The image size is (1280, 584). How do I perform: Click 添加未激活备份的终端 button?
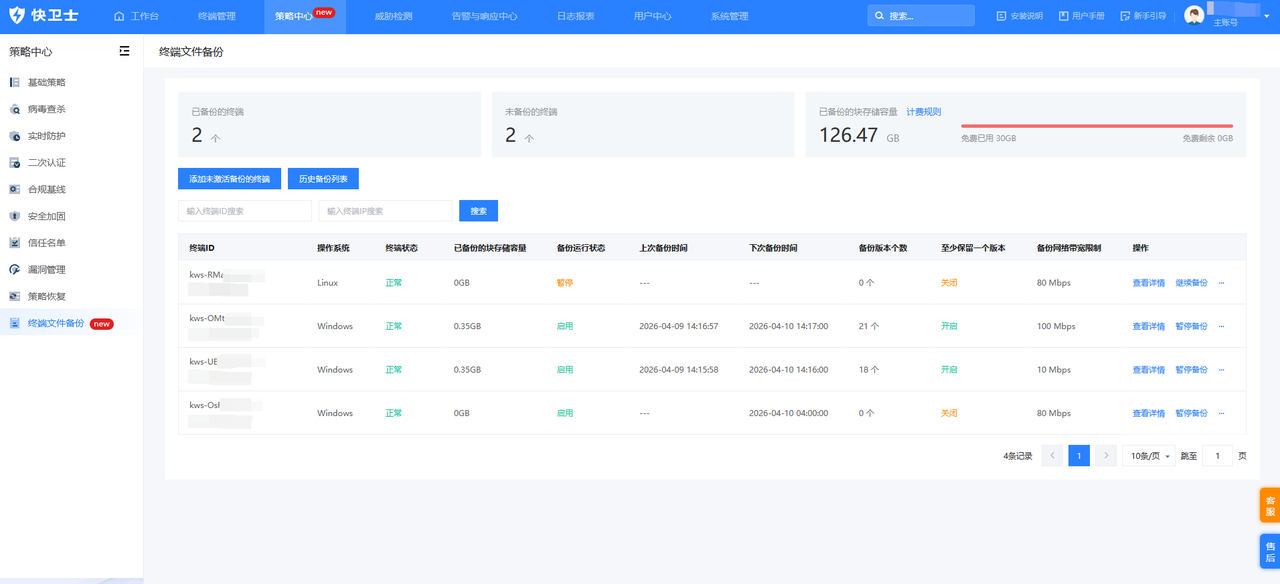229,179
